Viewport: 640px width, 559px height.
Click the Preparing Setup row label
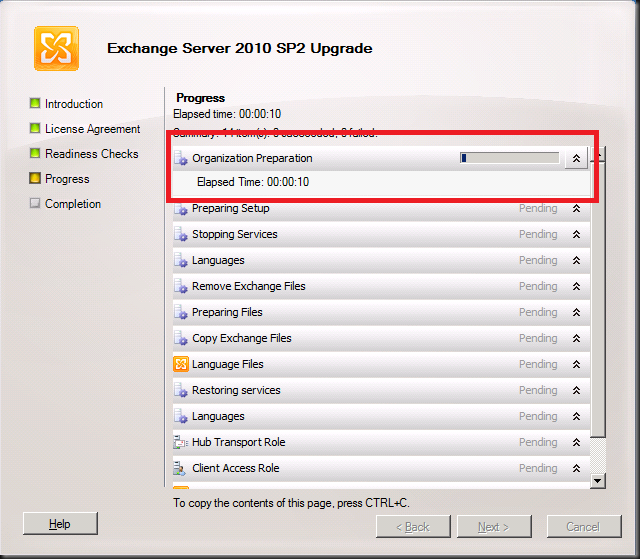[x=231, y=209]
